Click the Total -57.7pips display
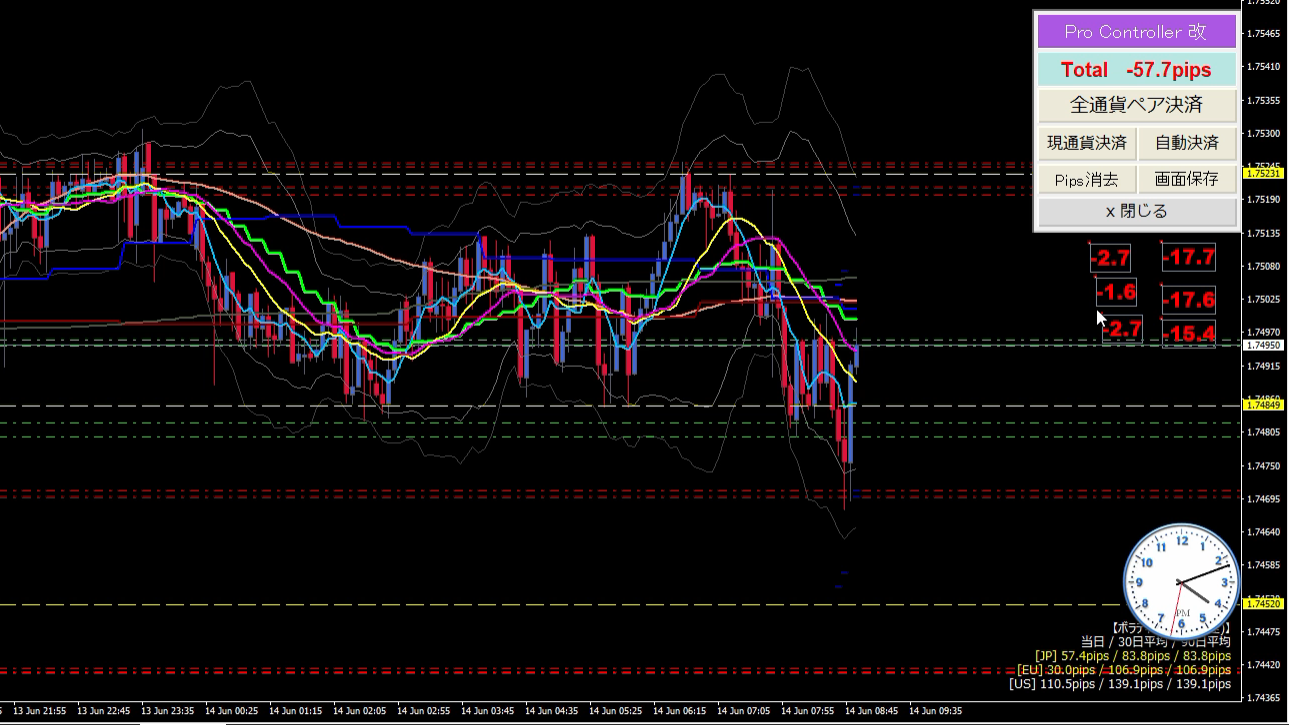Image resolution: width=1289 pixels, height=725 pixels. tap(1136, 70)
